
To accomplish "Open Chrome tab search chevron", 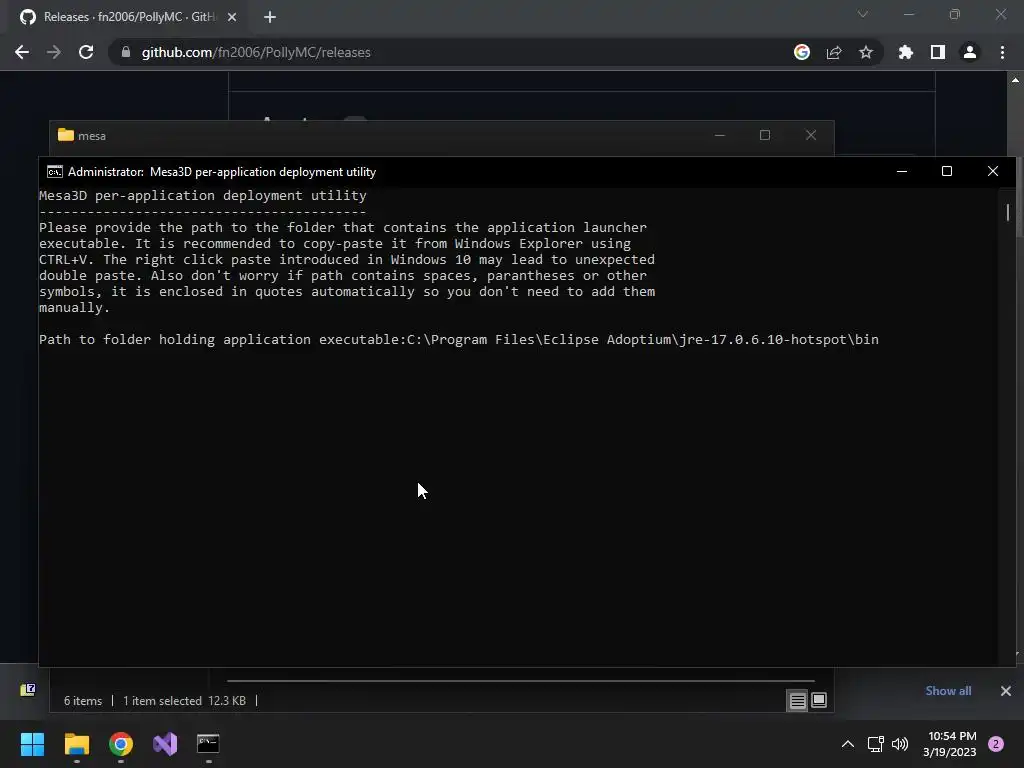I will [863, 14].
